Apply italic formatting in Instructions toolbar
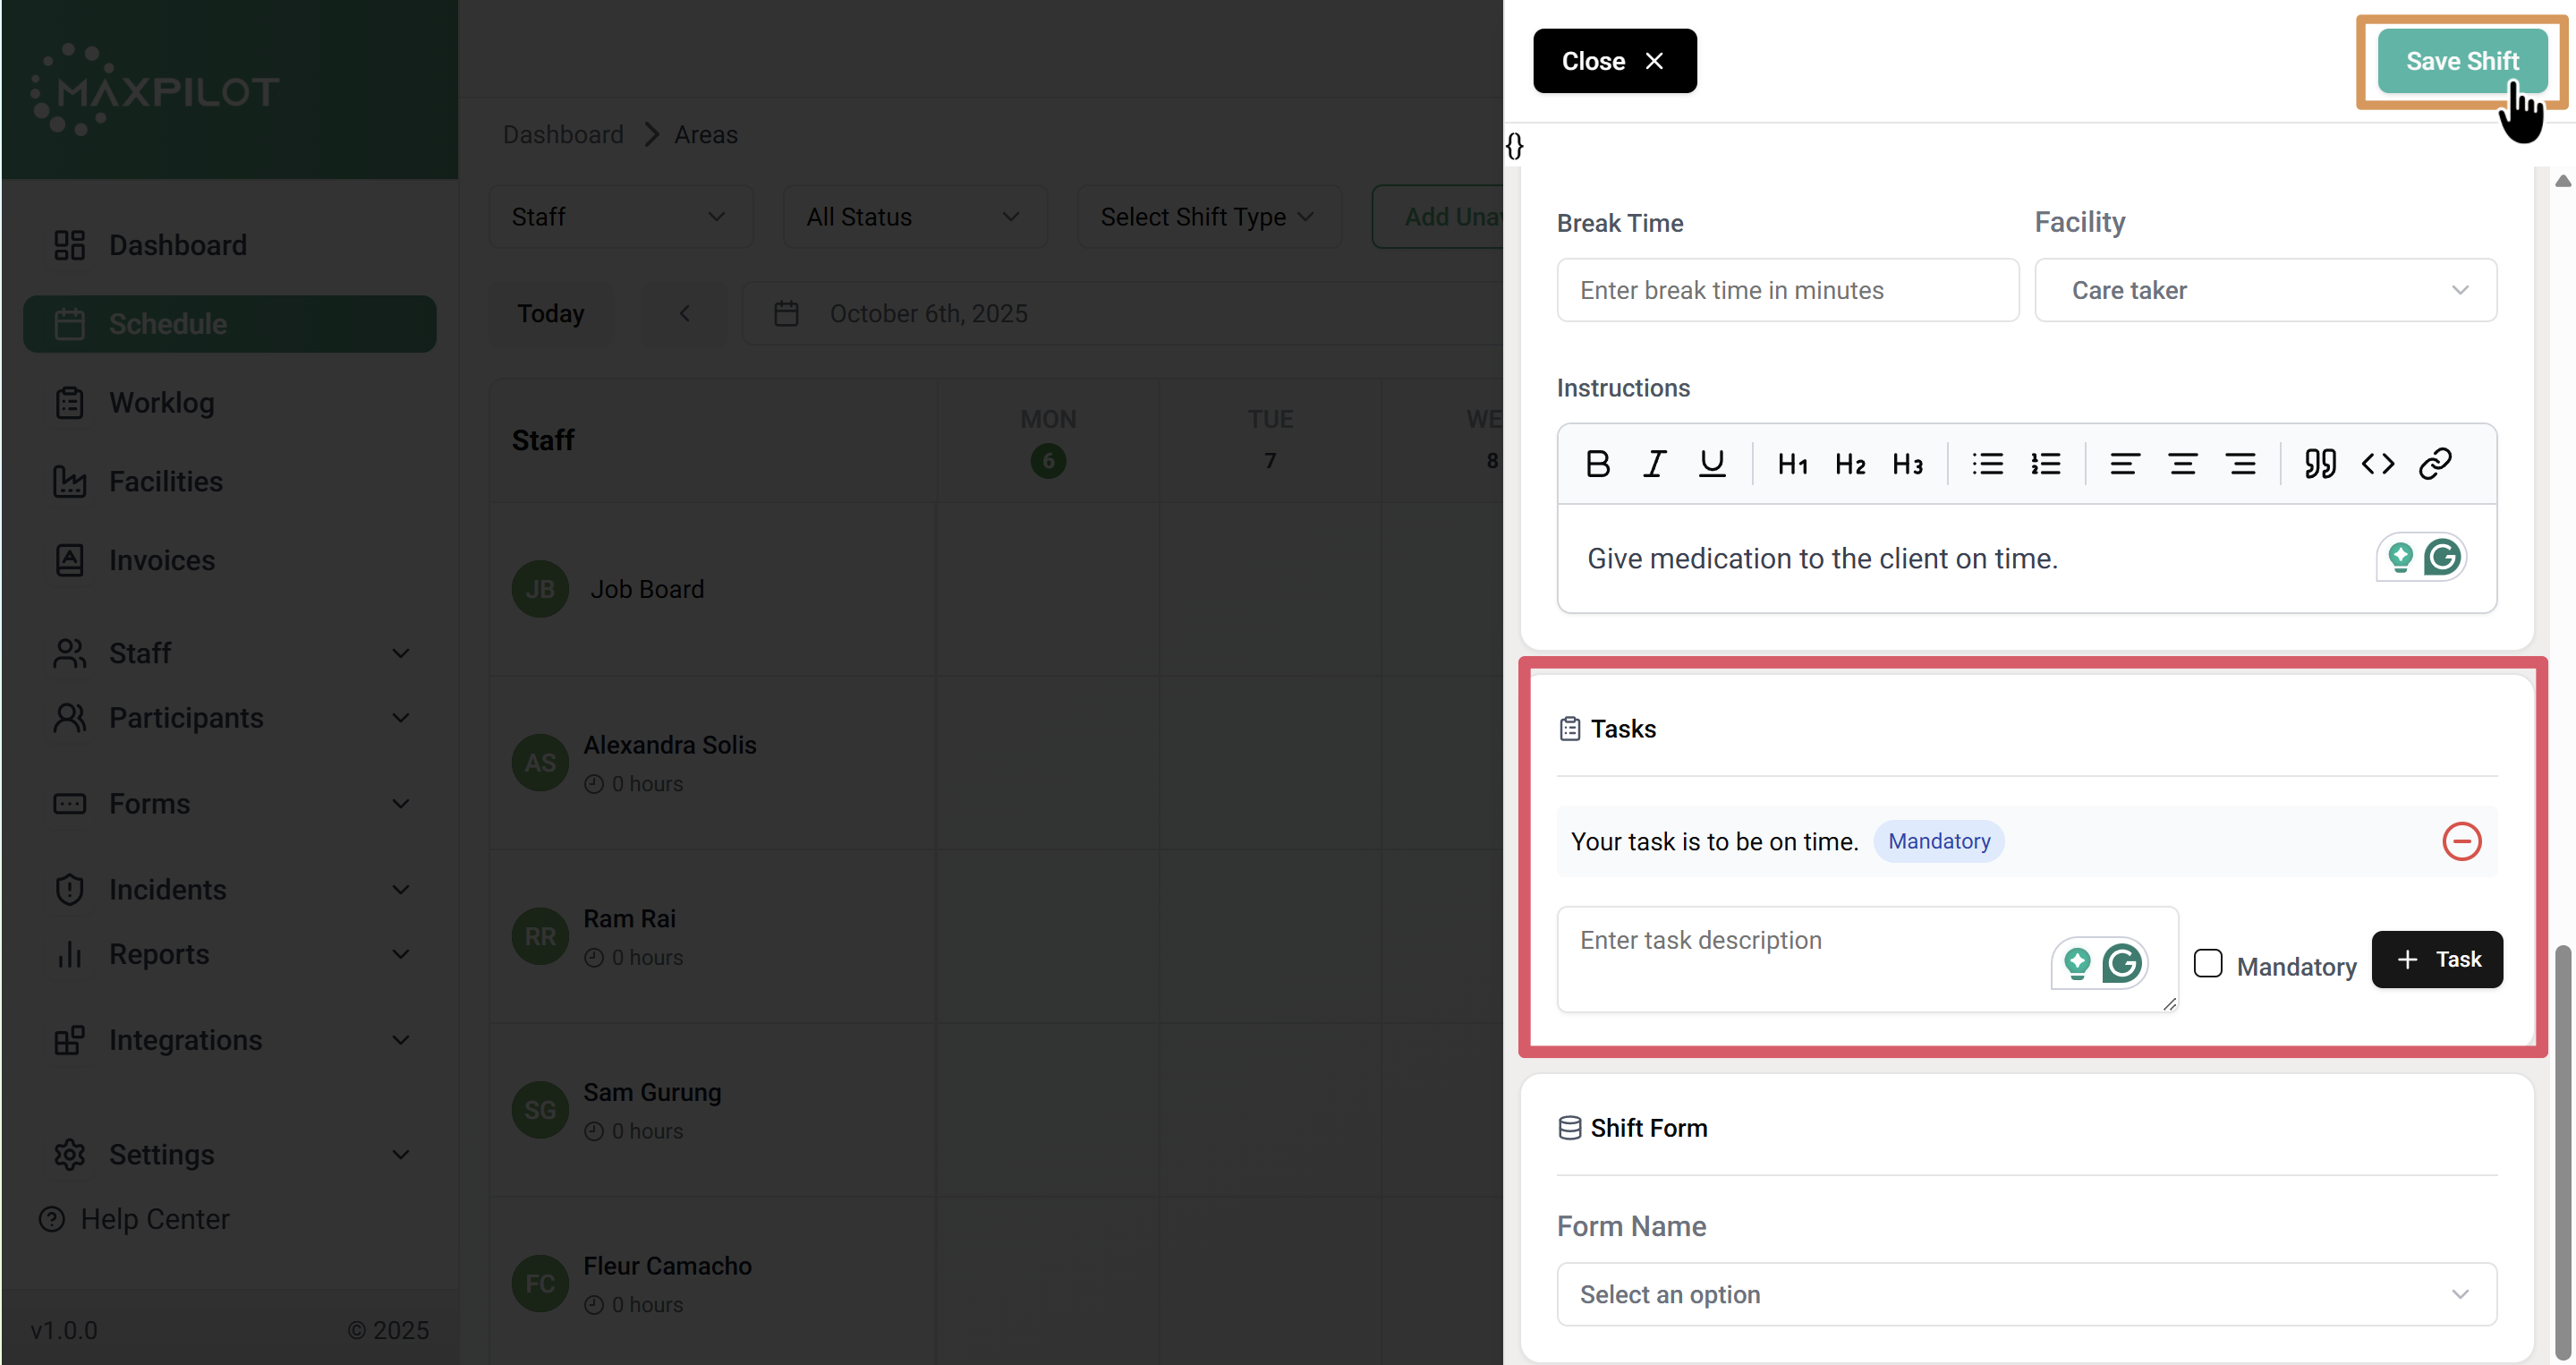Image resolution: width=2576 pixels, height=1365 pixels. coord(1654,464)
